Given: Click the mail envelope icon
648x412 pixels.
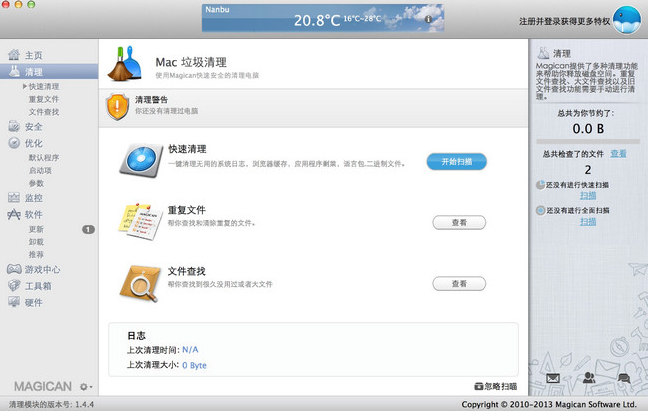Looking at the screenshot, I should (553, 378).
